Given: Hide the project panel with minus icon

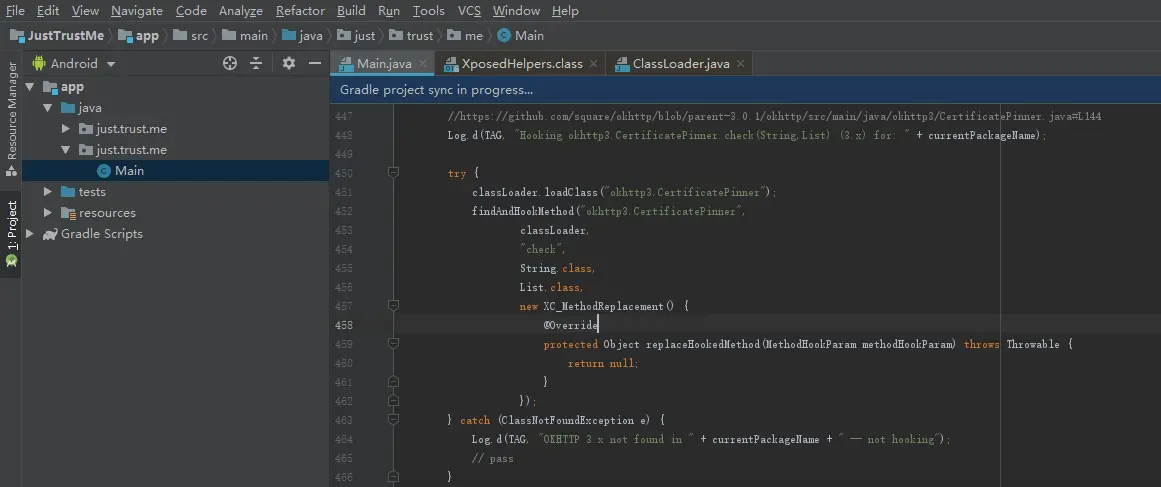Looking at the screenshot, I should point(315,64).
